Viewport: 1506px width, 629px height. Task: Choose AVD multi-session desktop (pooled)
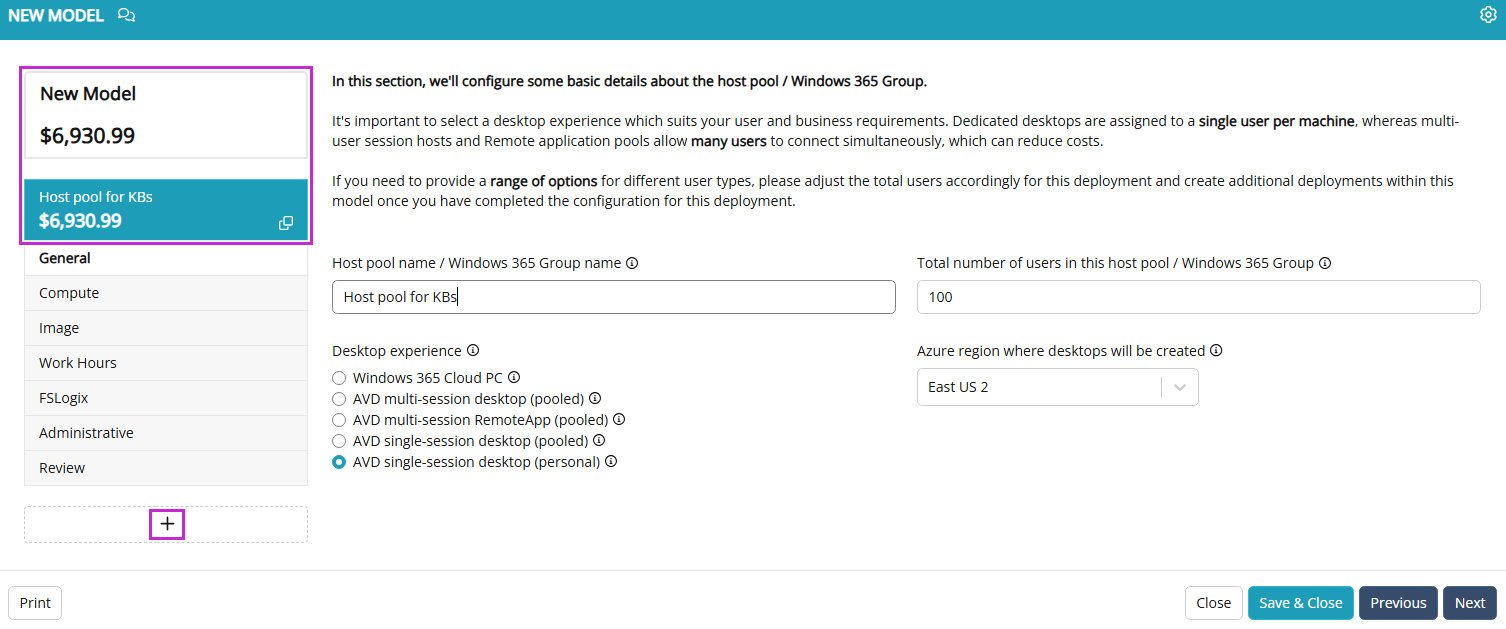coord(339,399)
